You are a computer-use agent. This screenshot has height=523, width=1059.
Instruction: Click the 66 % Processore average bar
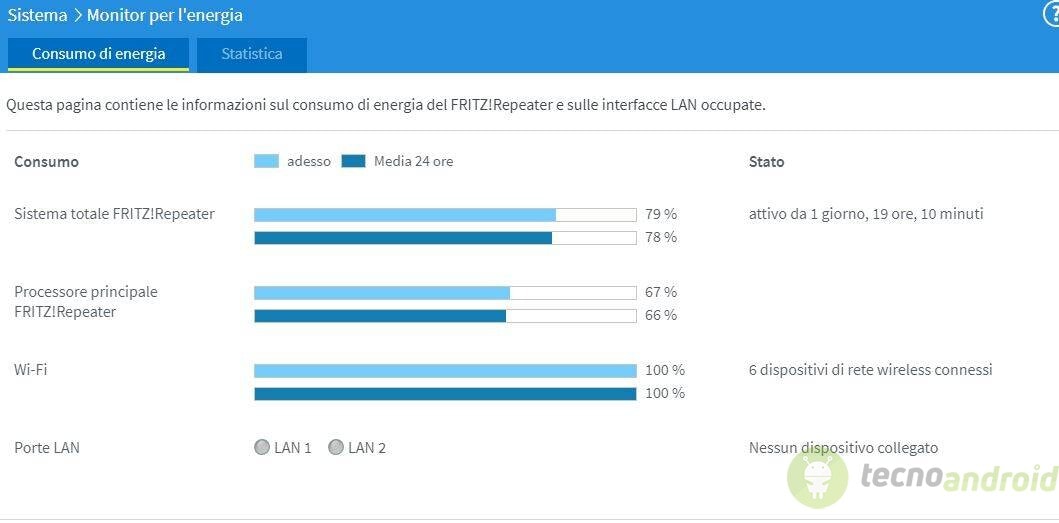(445, 316)
